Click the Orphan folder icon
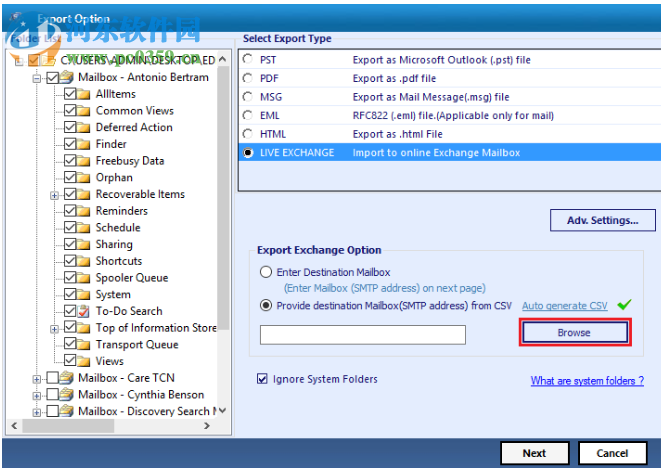 83,177
